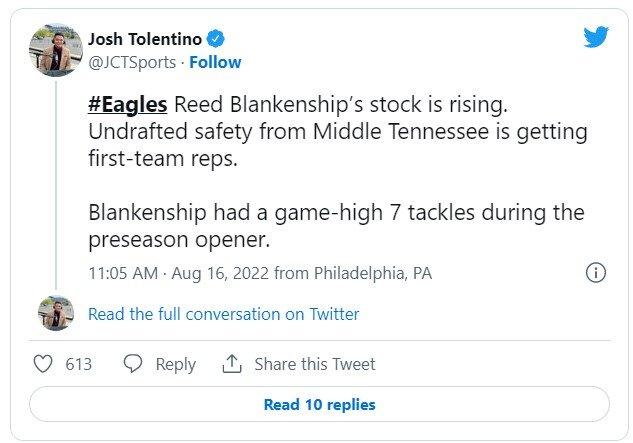Select the Reply text label
633x443 pixels.
pyautogui.click(x=175, y=364)
